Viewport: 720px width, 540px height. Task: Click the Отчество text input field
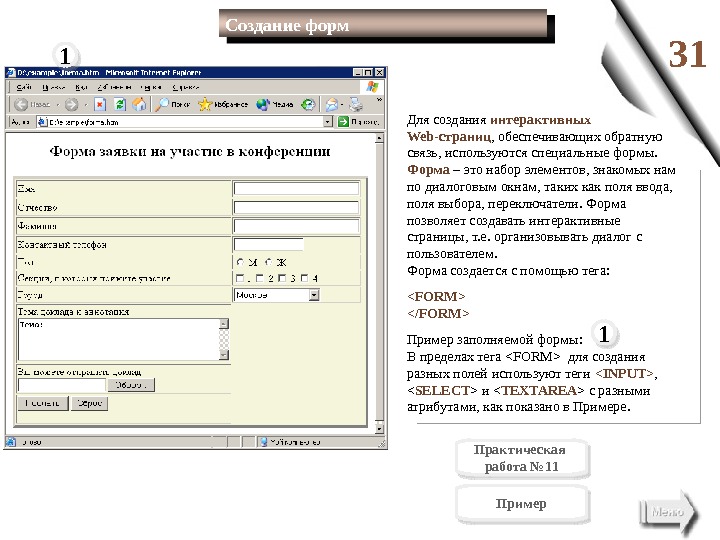click(x=296, y=207)
